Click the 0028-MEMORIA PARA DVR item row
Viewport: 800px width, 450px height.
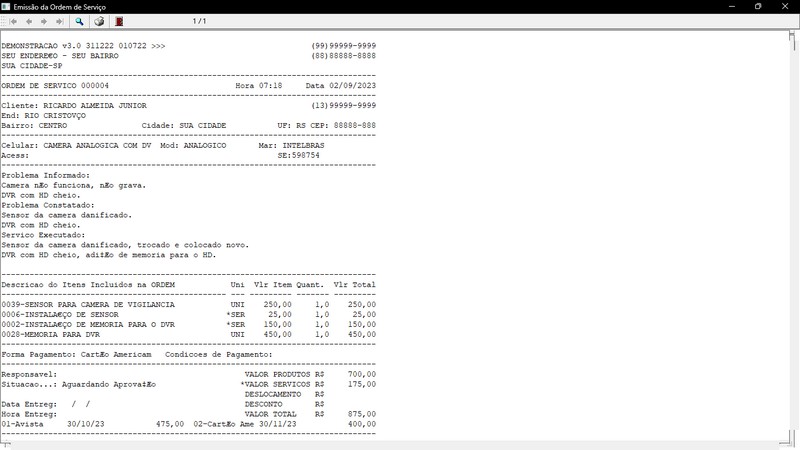point(64,335)
